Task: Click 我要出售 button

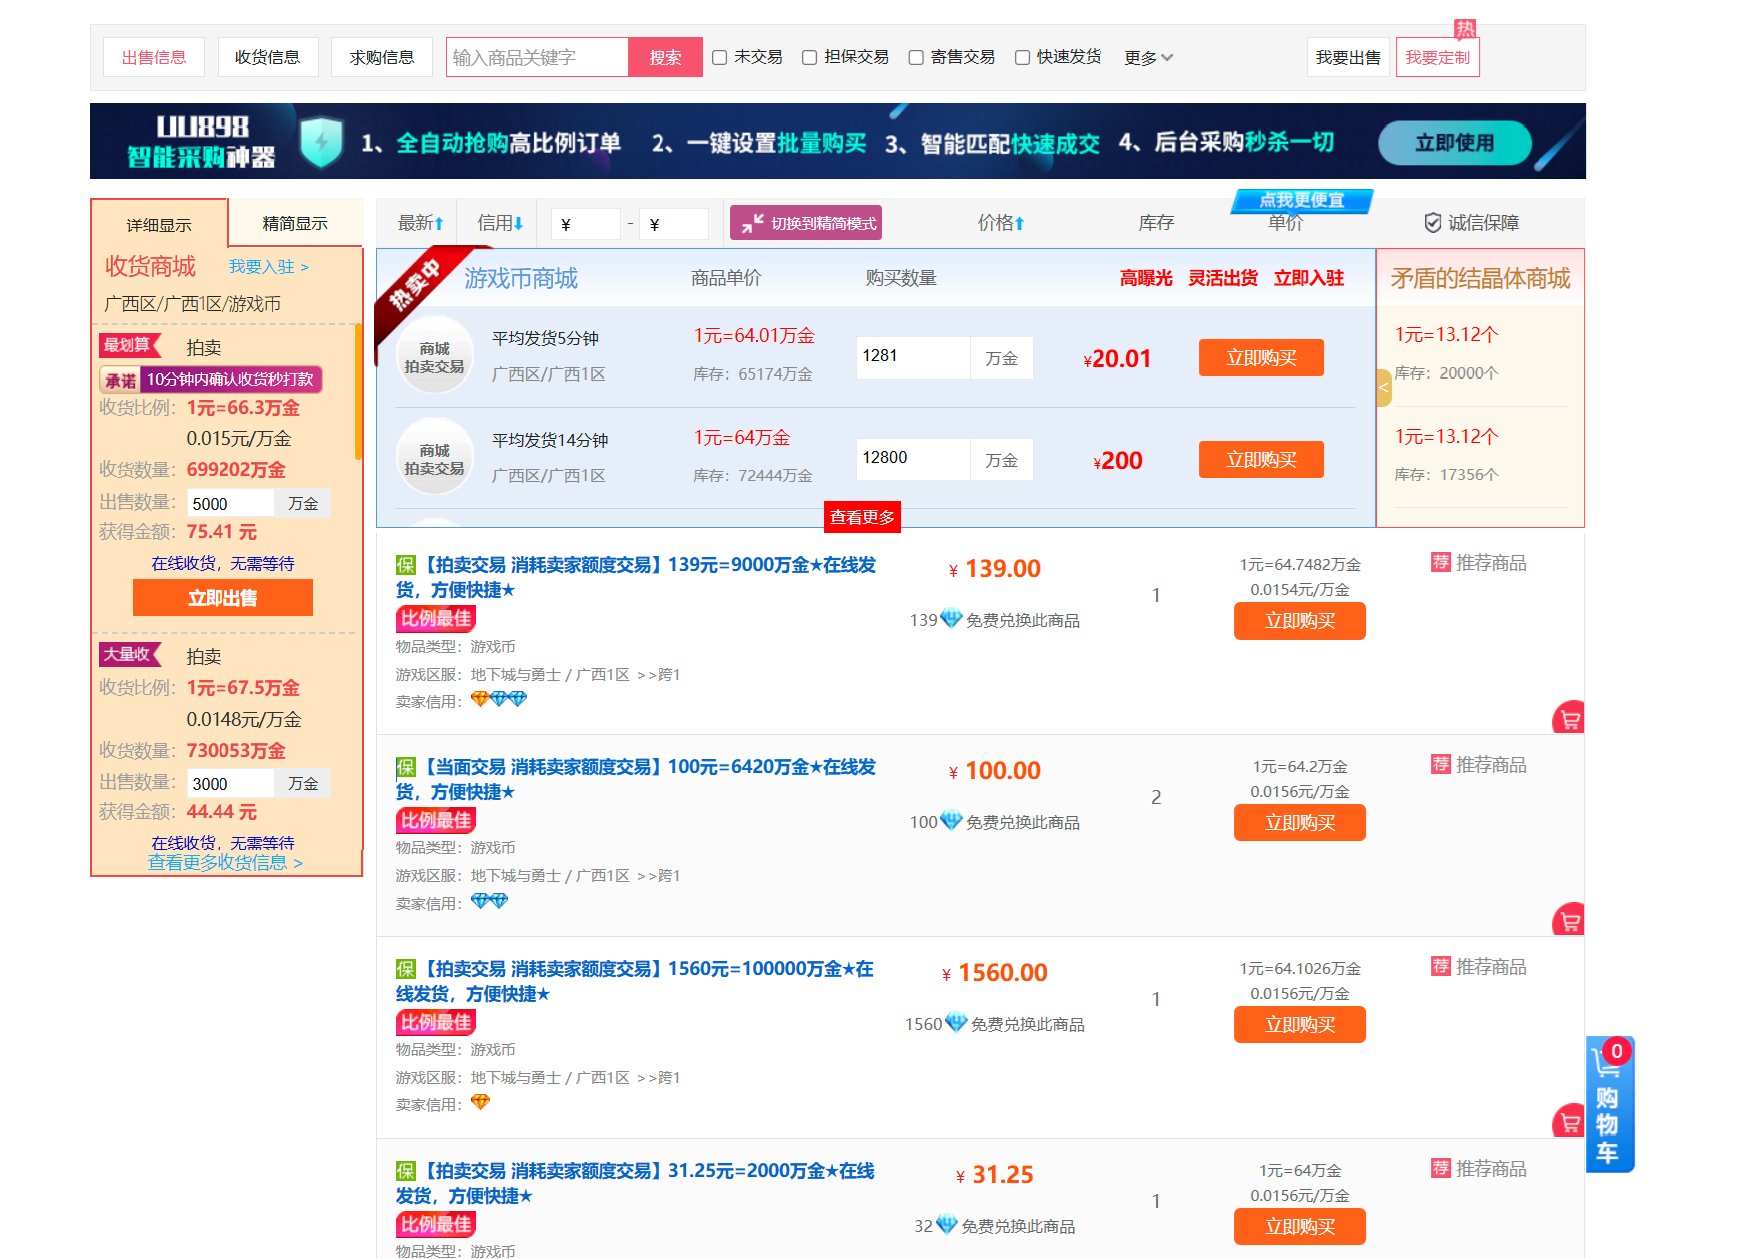Action: (1348, 57)
